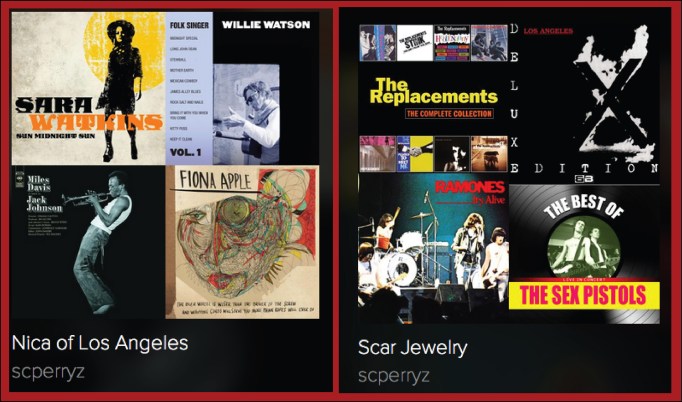Open the Nica of Los Angeles playlist title
Viewport: 682px width, 402px height.
point(100,343)
